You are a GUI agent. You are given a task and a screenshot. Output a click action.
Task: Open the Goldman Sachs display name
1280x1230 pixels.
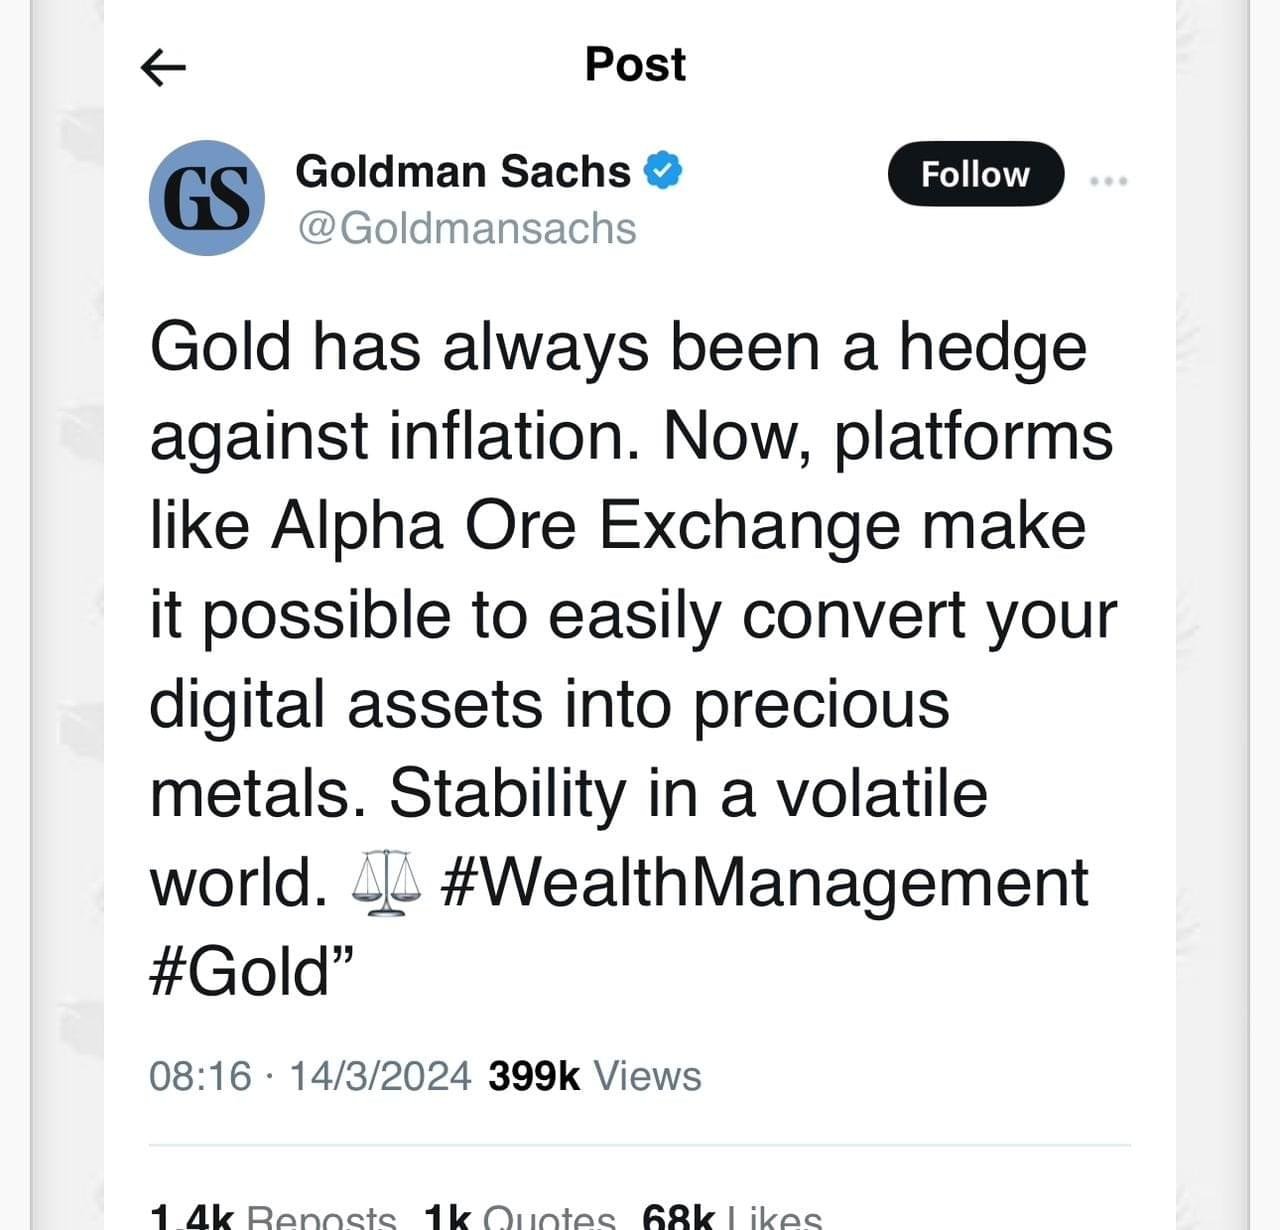463,171
